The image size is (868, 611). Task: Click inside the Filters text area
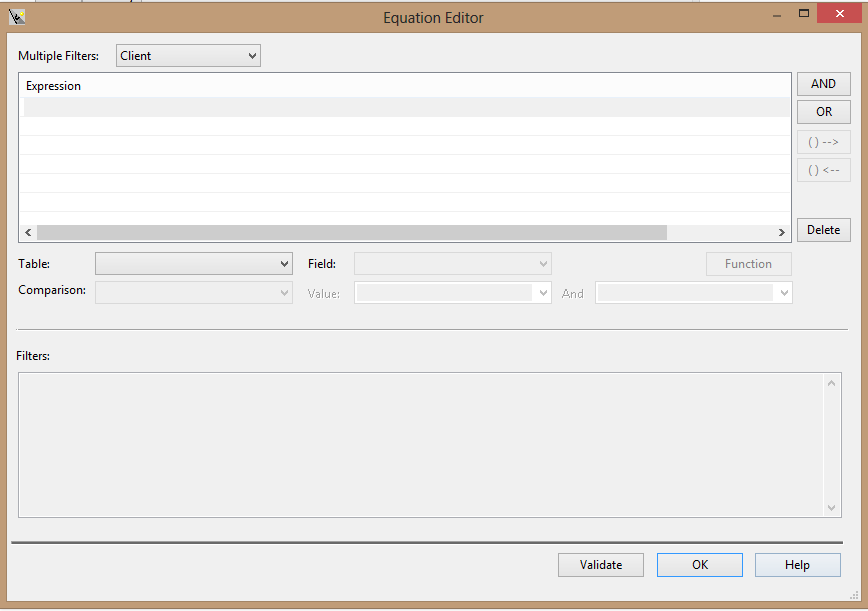click(x=420, y=445)
